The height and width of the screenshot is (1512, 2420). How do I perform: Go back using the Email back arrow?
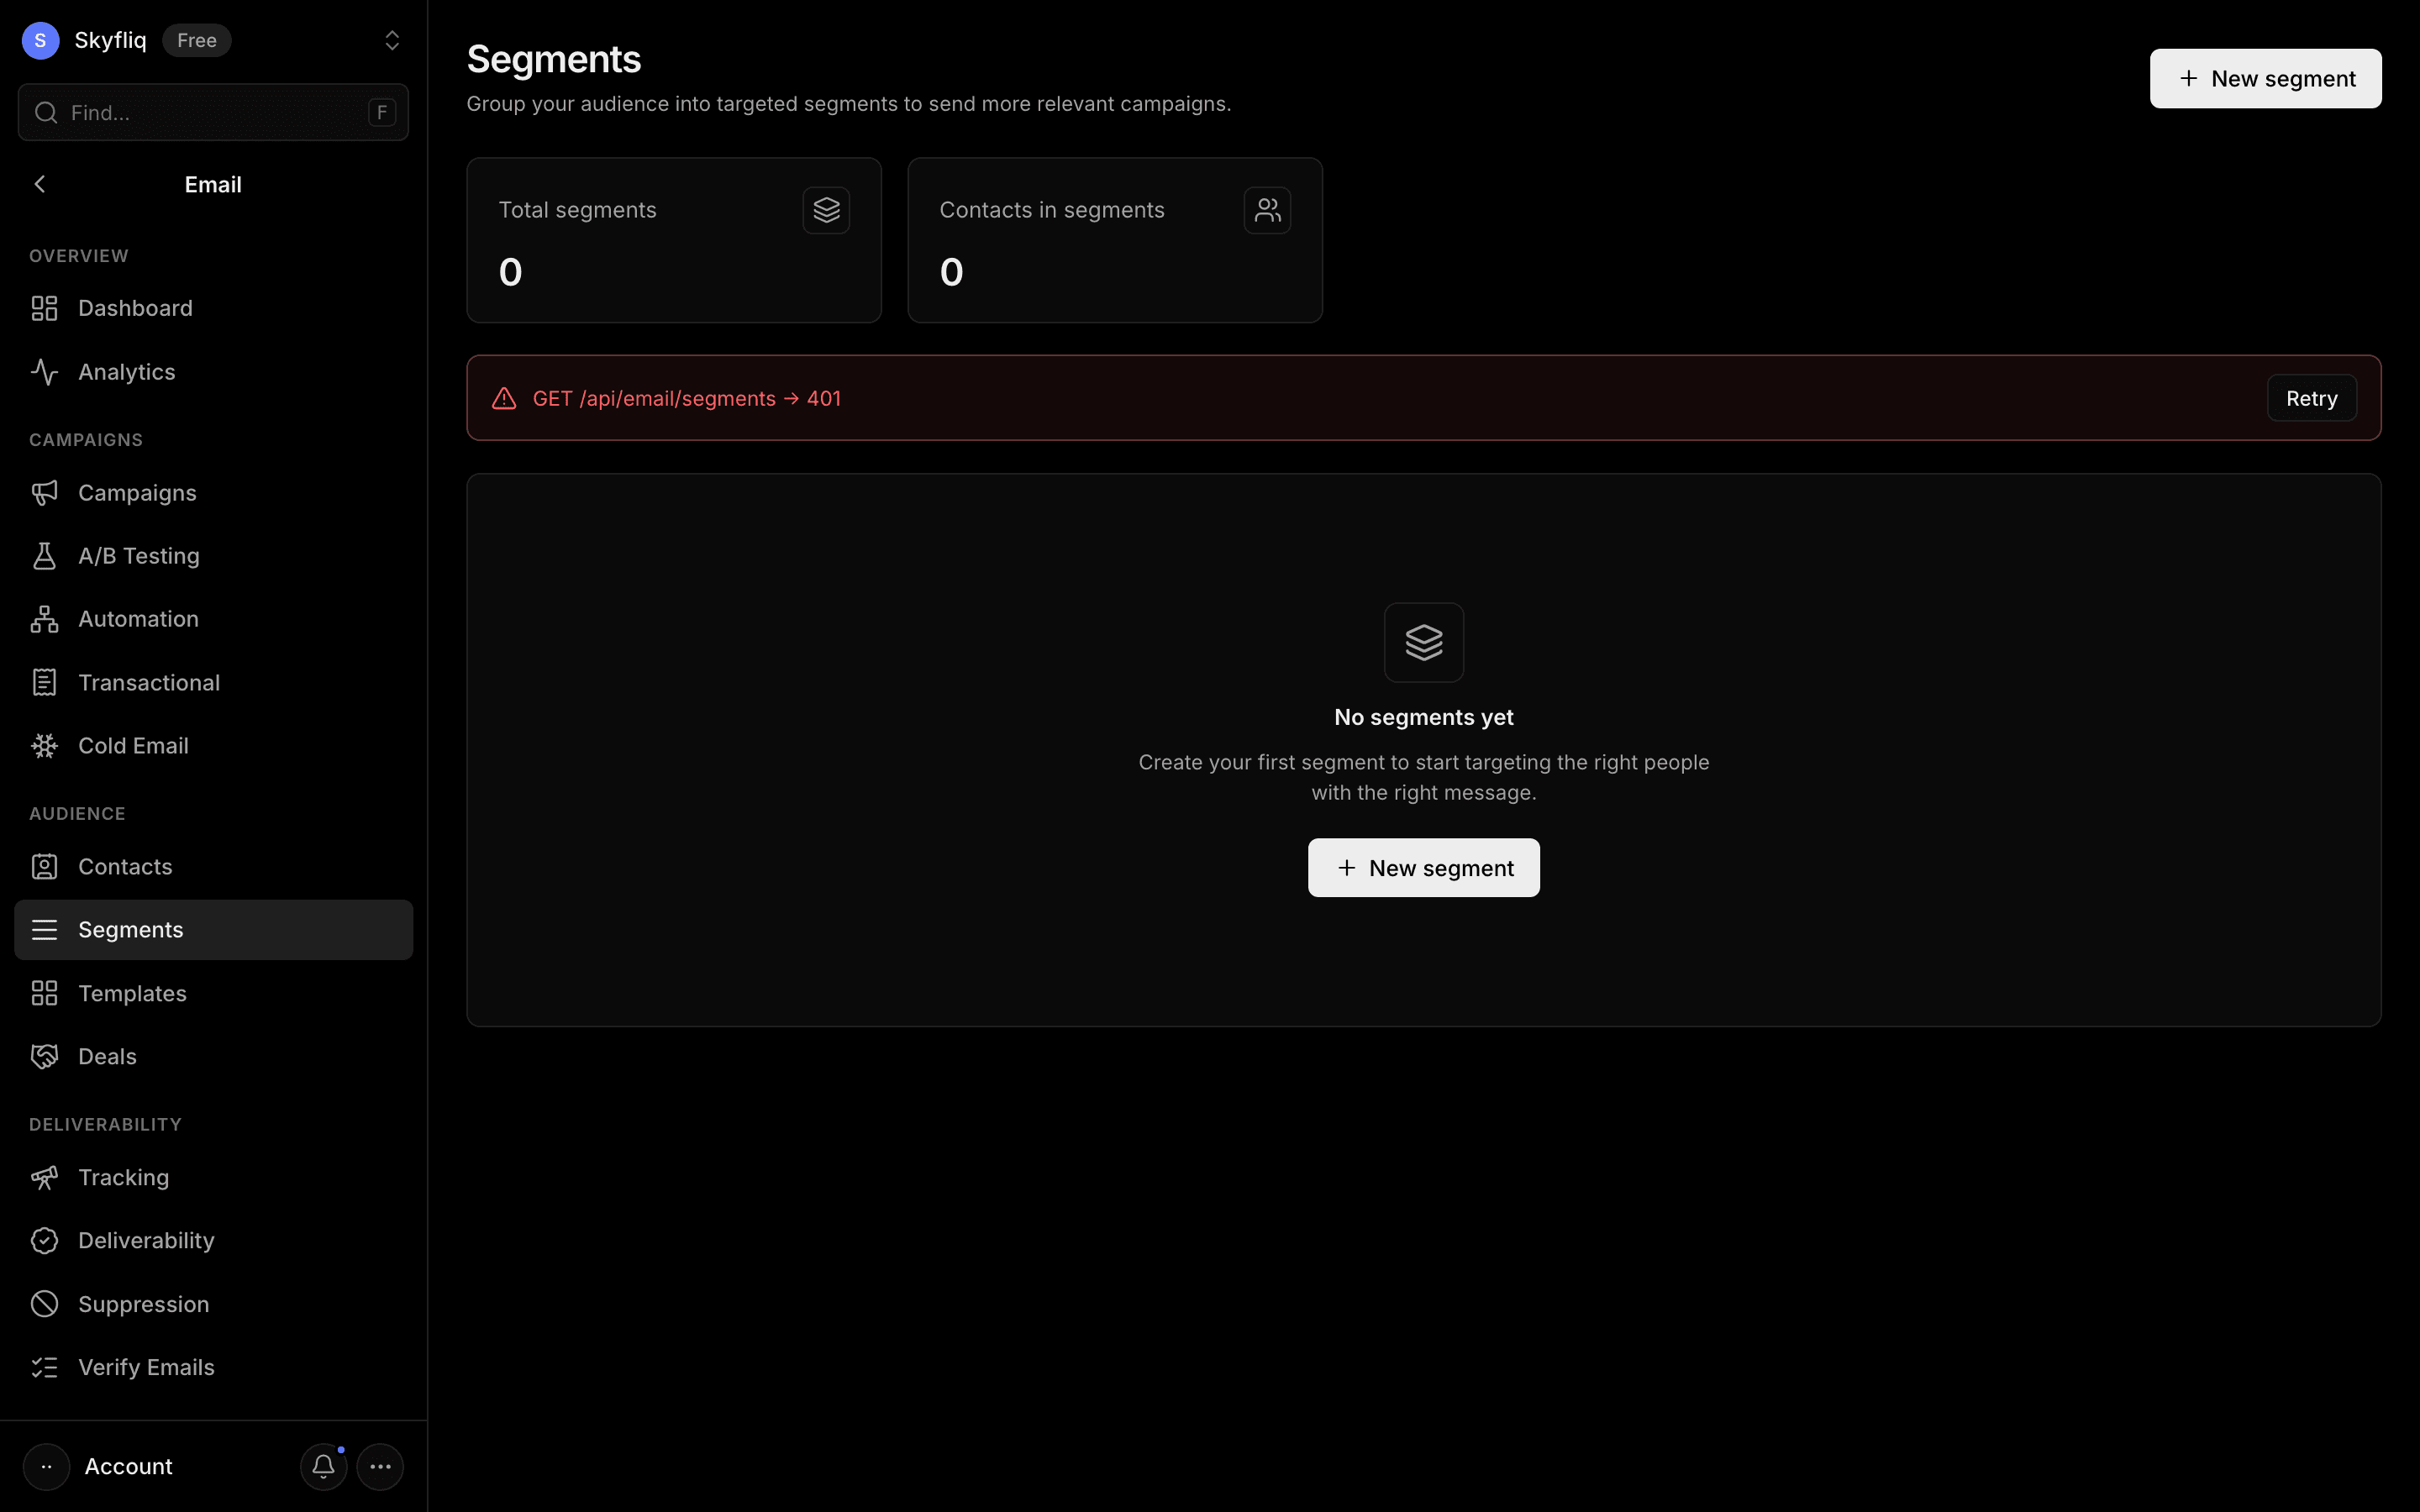click(x=40, y=184)
